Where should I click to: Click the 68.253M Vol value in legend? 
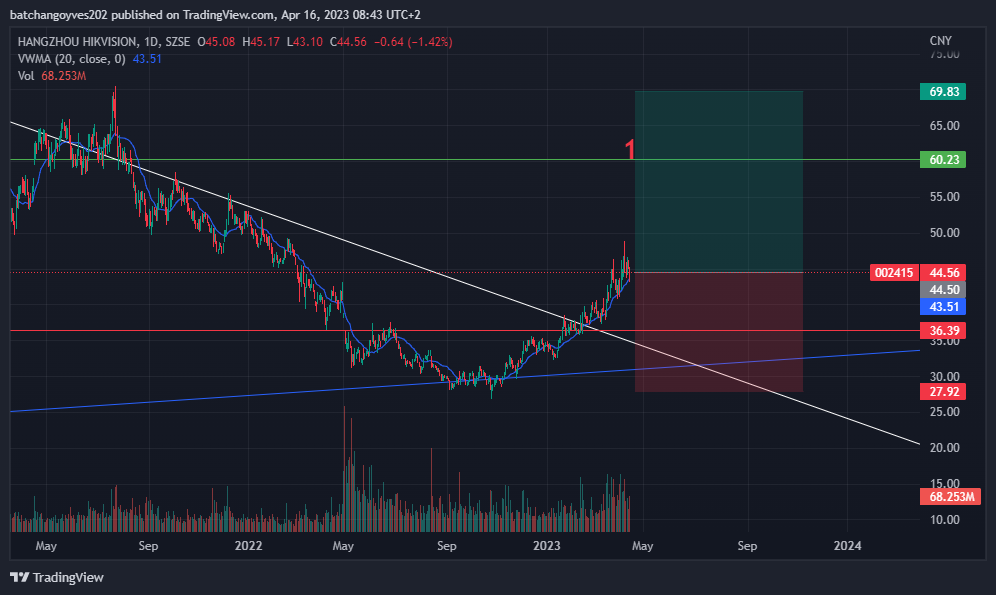click(64, 76)
